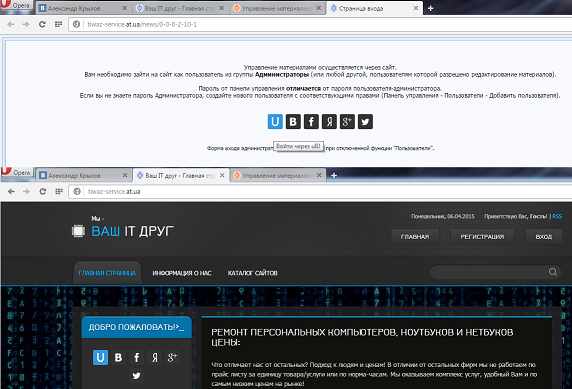
Task: Click uID login icon in upper window
Action: [x=275, y=122]
